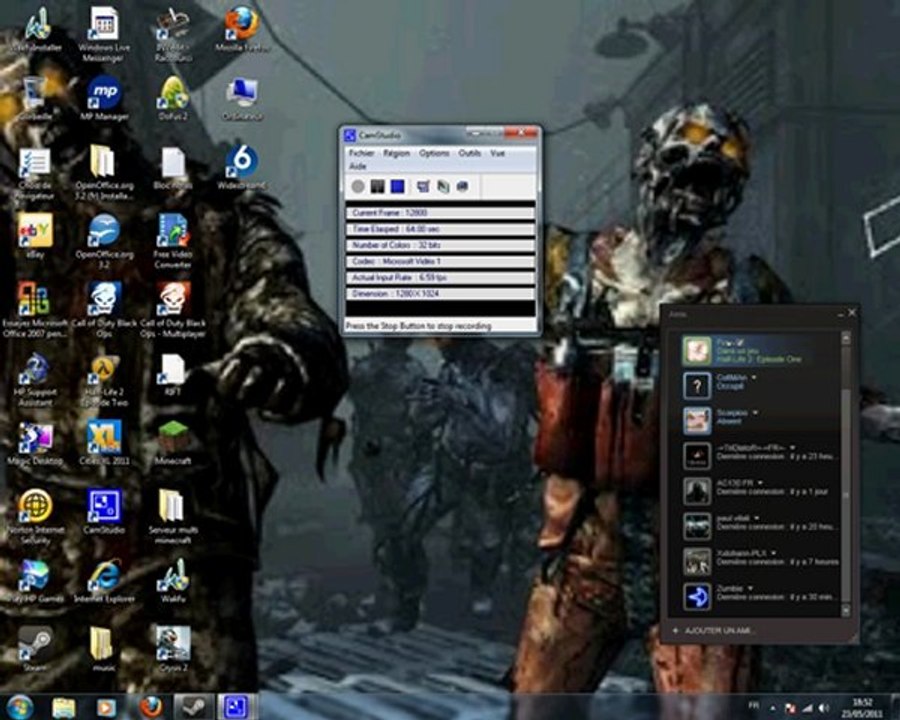900x720 pixels.
Task: Open Windows Explorer from the taskbar
Action: coord(64,707)
